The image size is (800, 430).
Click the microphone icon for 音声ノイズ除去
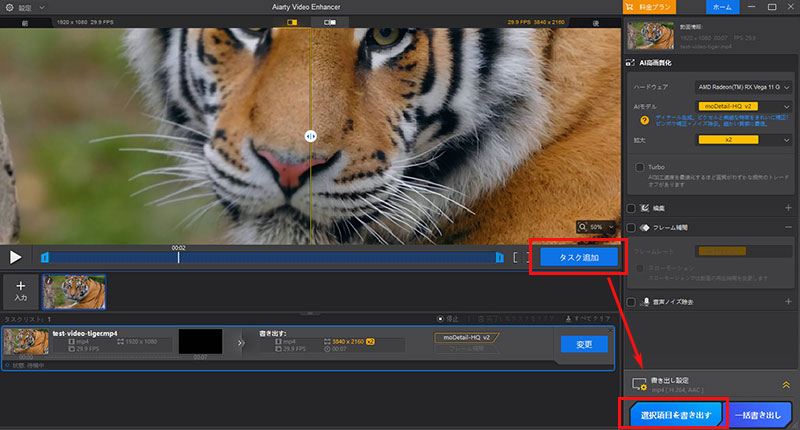pos(646,302)
